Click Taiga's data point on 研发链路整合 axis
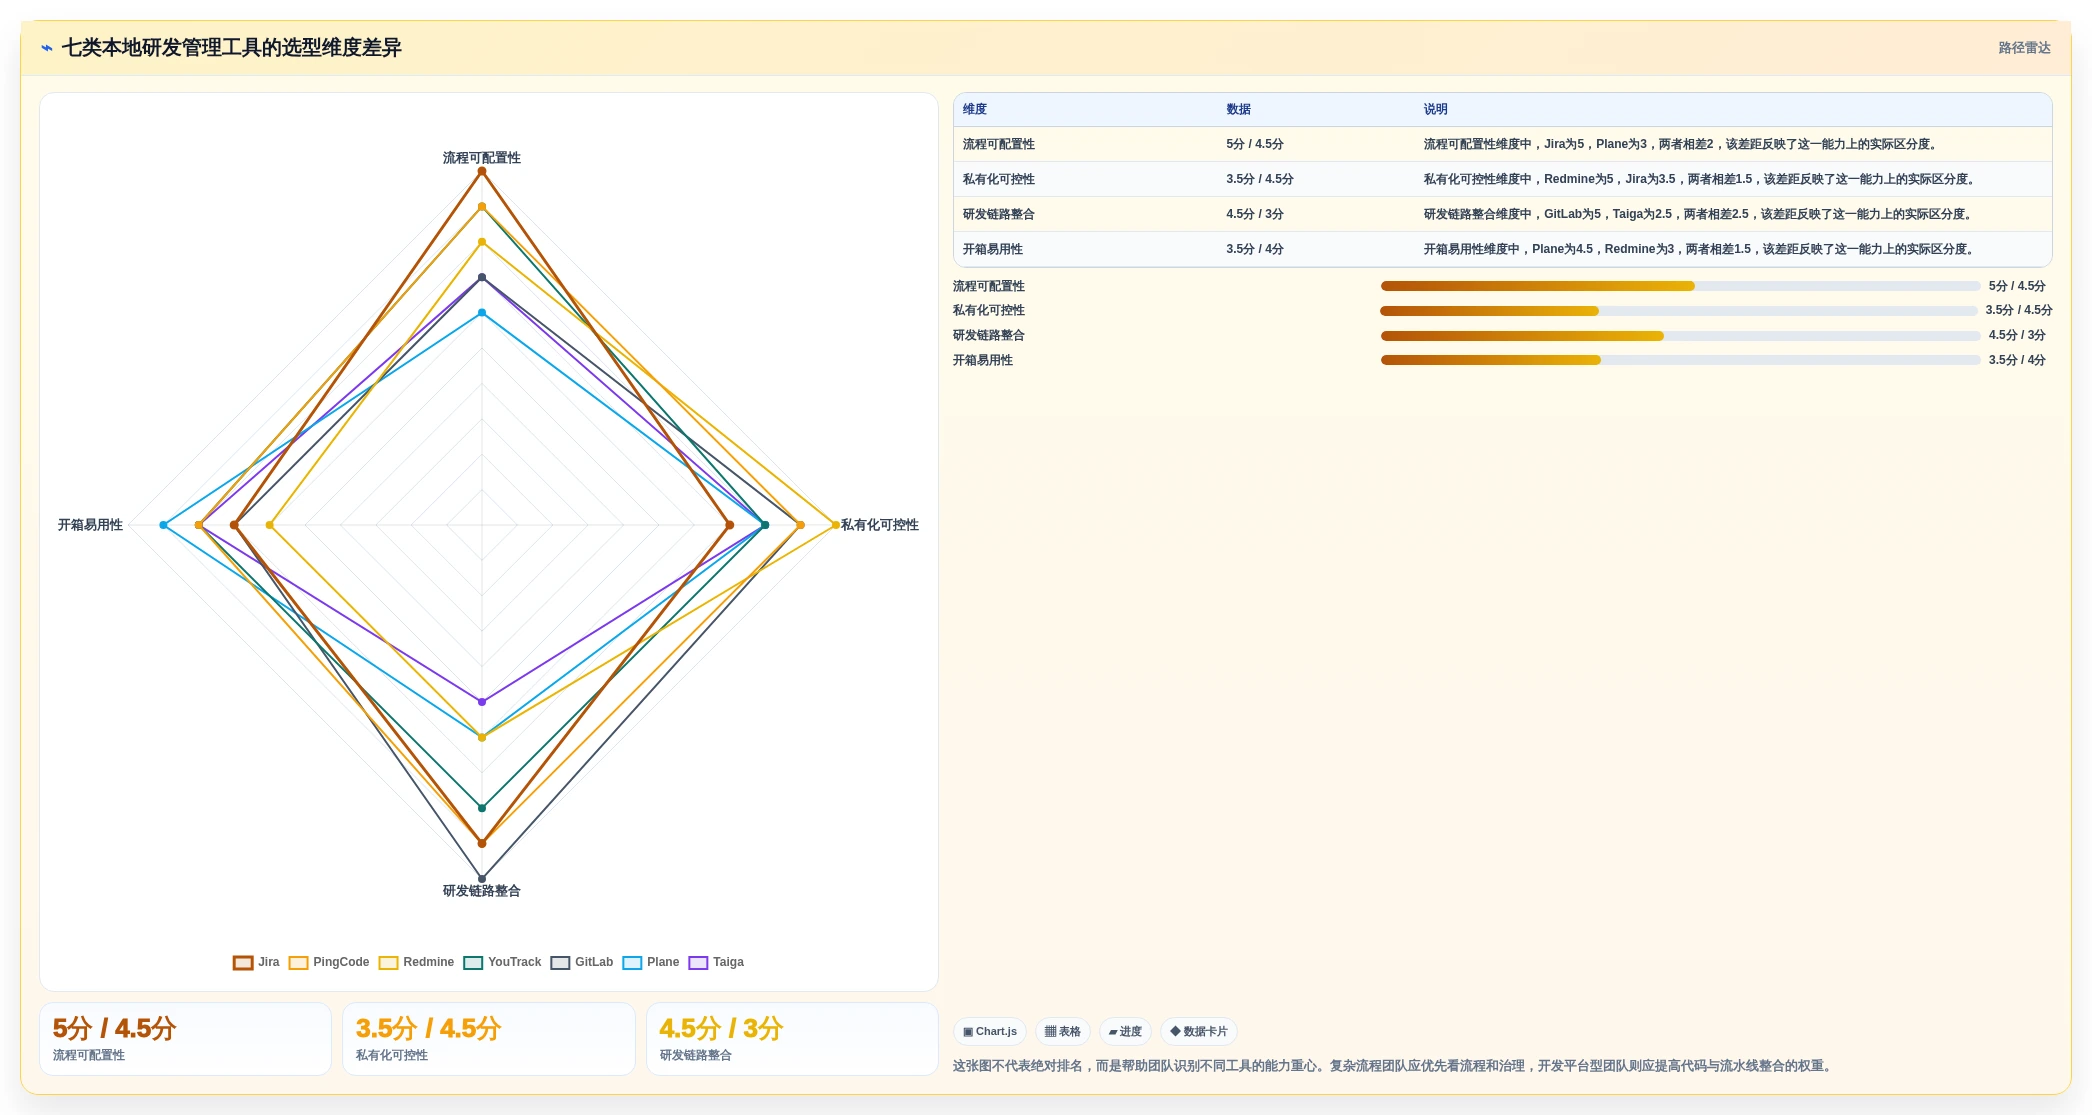 tap(482, 702)
